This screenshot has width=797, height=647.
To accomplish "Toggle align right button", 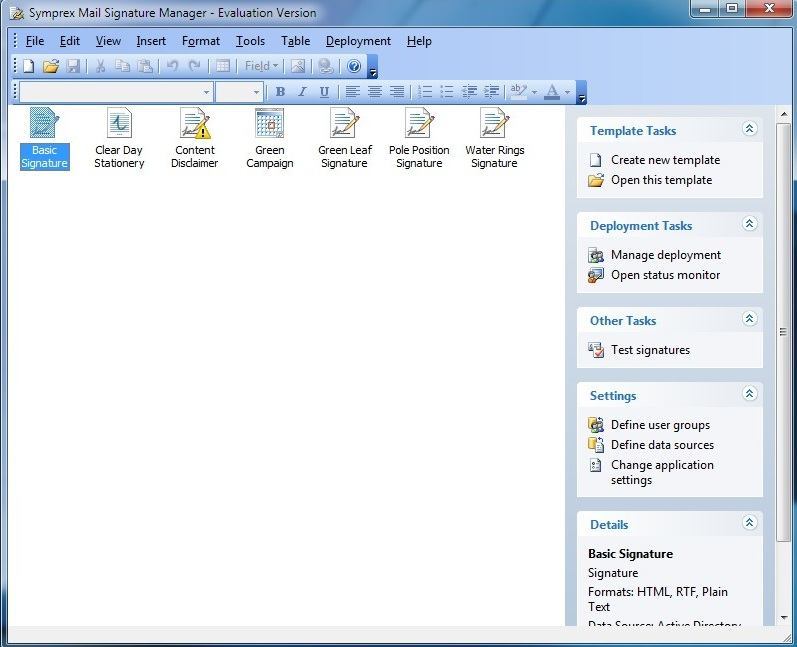I will 396,92.
